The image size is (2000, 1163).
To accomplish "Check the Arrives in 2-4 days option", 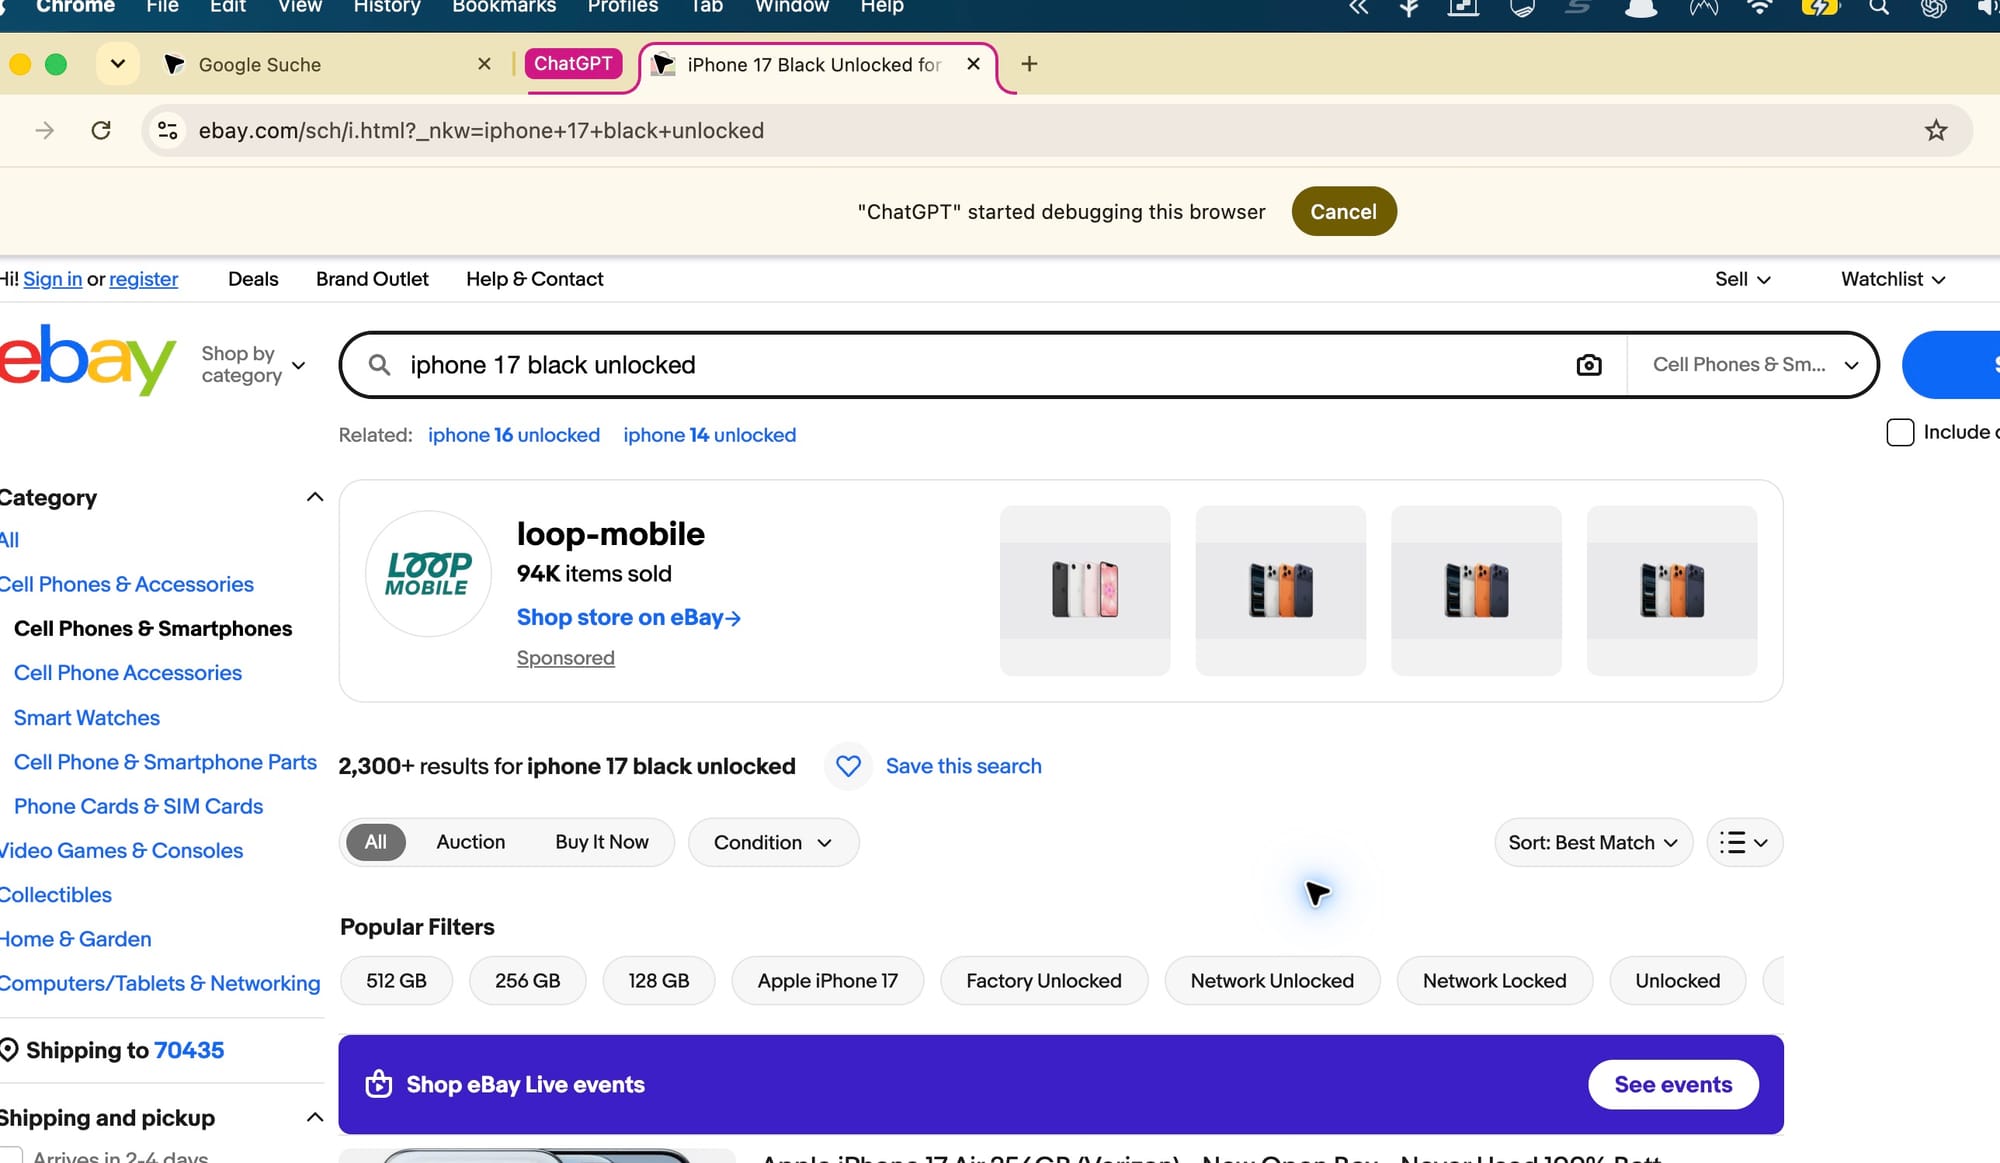I will (11, 1155).
